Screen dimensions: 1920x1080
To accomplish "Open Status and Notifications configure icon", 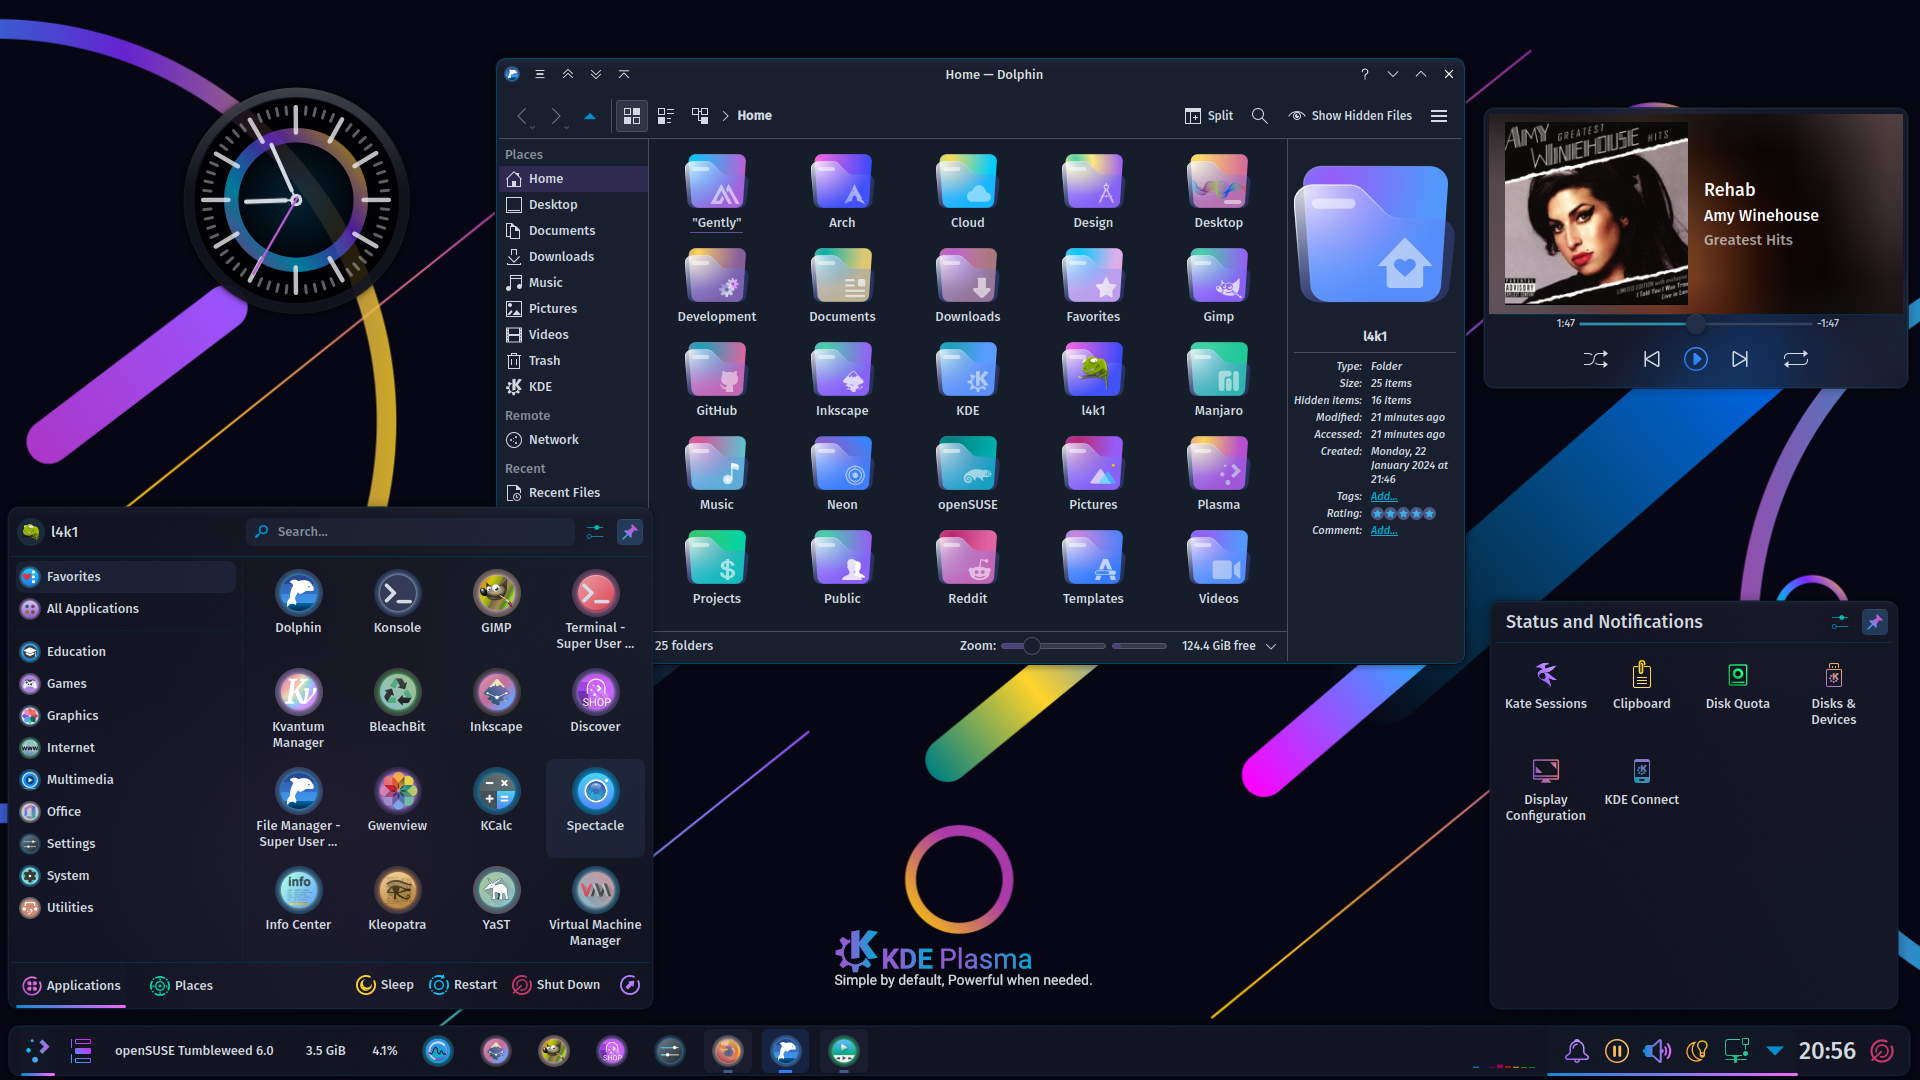I will 1840,622.
